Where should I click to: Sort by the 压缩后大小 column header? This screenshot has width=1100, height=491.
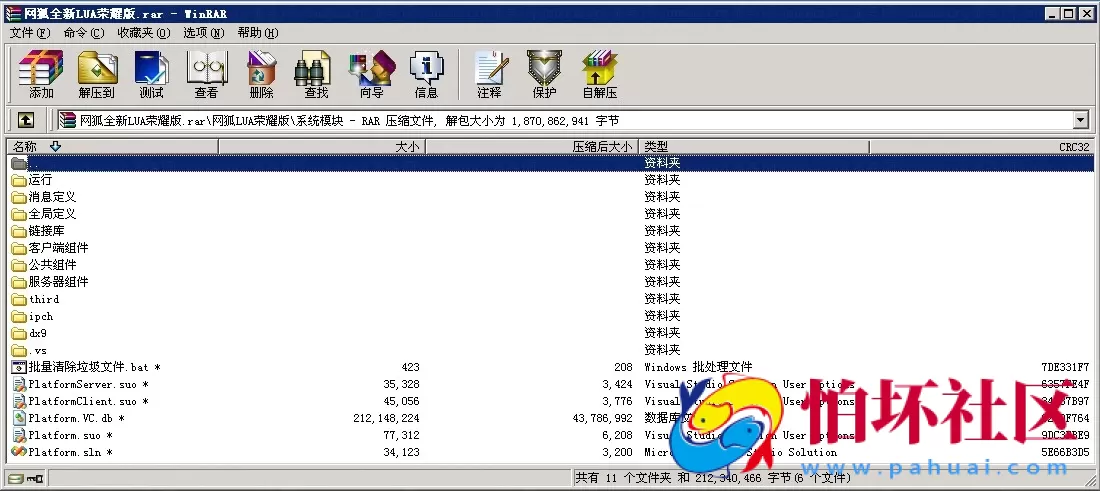(x=532, y=147)
